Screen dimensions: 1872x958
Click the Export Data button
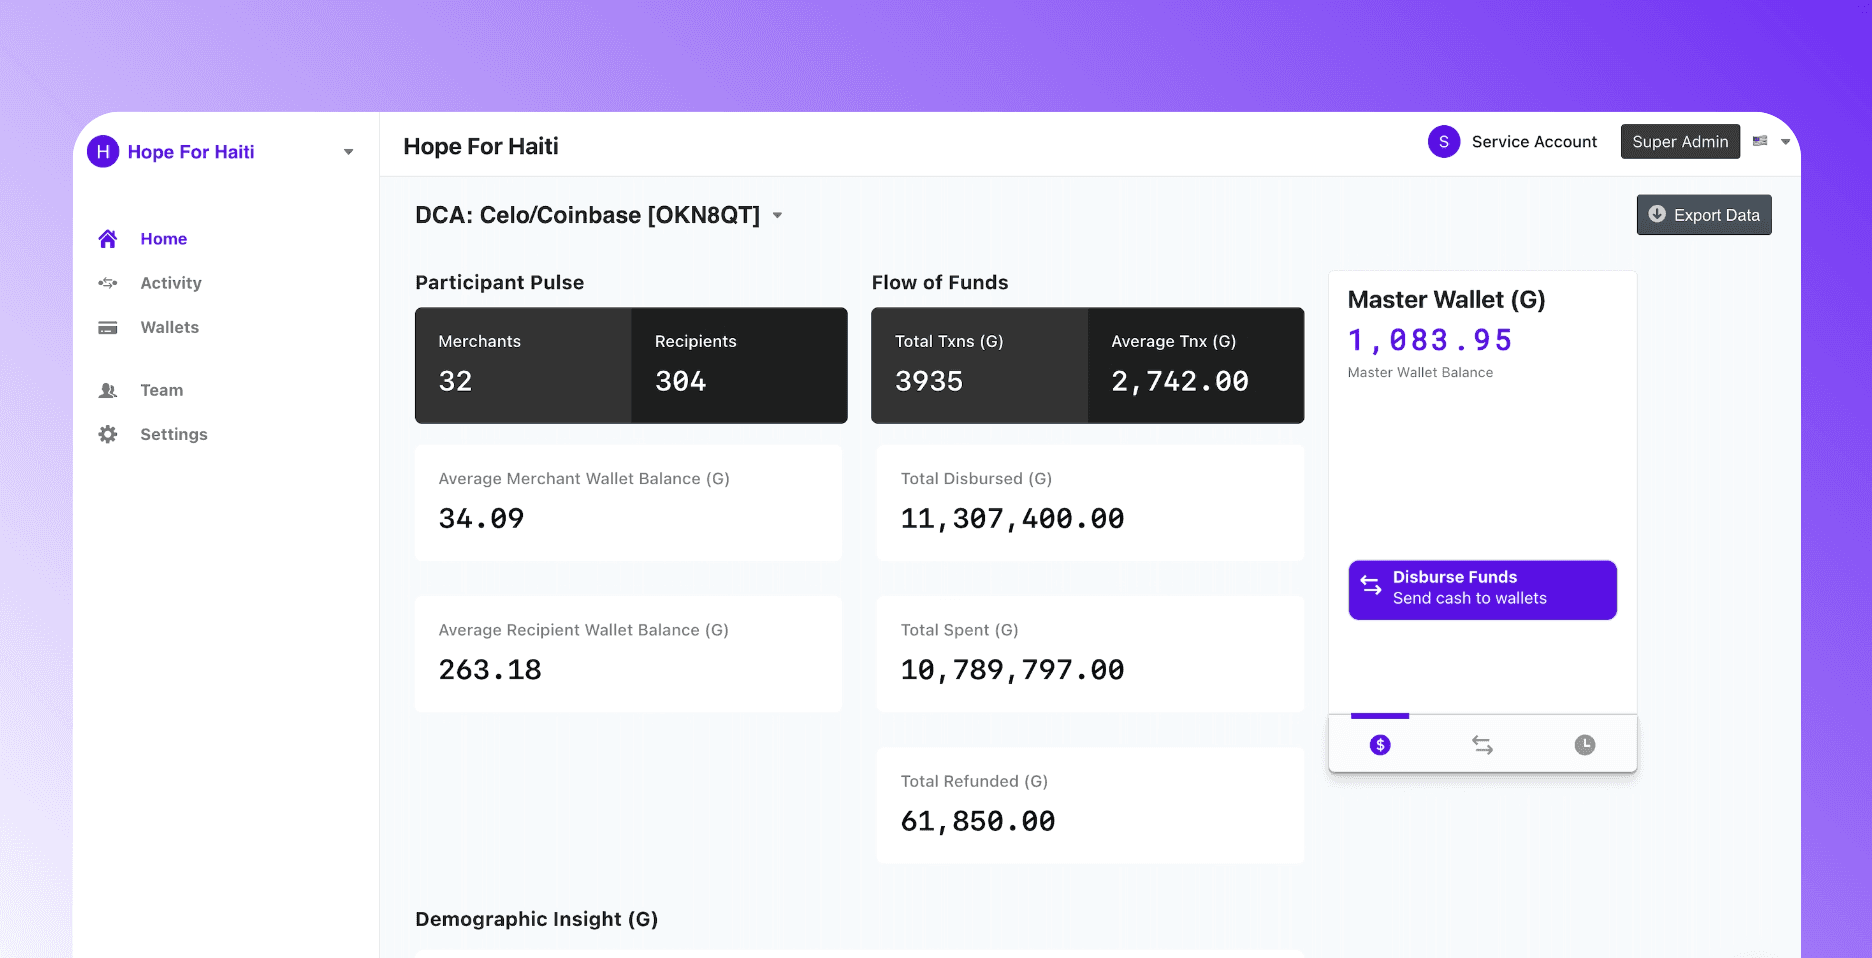tap(1704, 215)
